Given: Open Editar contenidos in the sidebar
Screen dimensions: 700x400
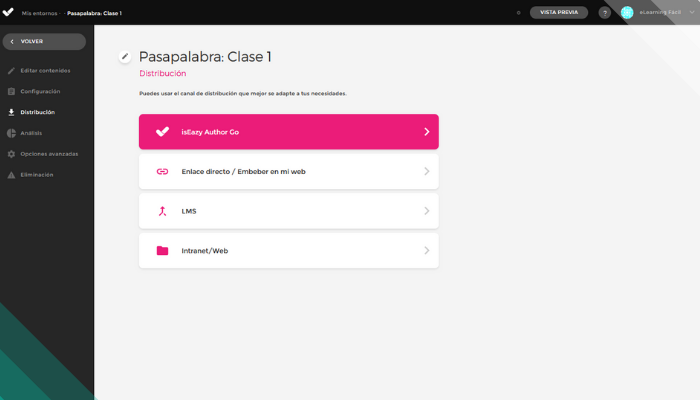Looking at the screenshot, I should point(45,70).
